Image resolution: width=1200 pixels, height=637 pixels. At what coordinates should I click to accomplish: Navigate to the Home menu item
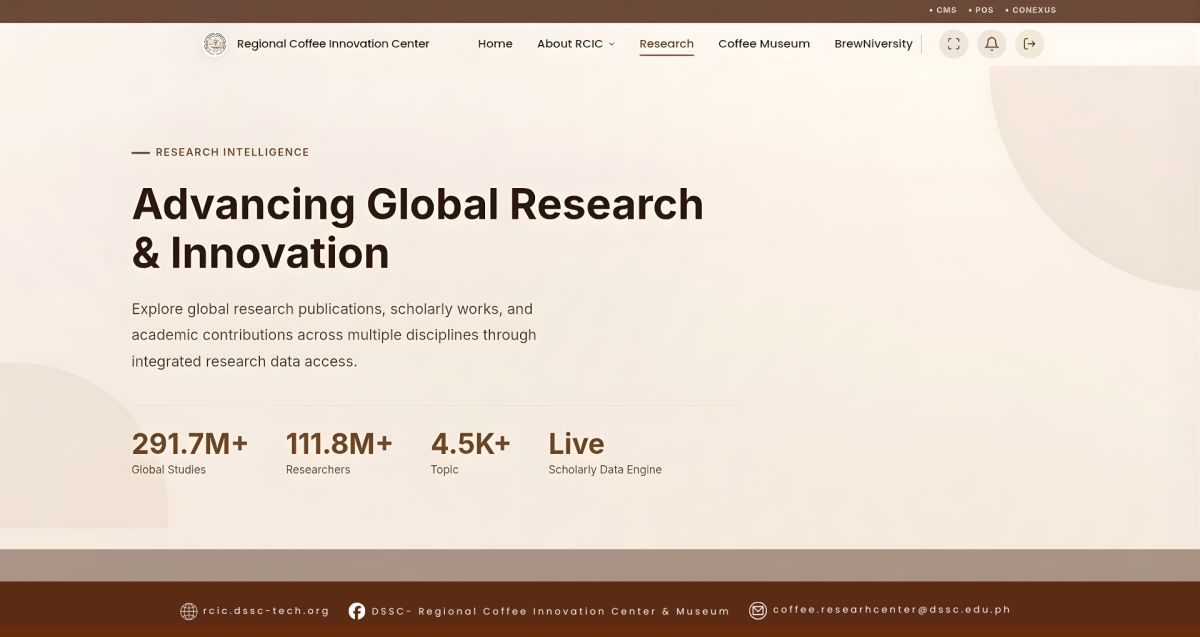click(495, 43)
